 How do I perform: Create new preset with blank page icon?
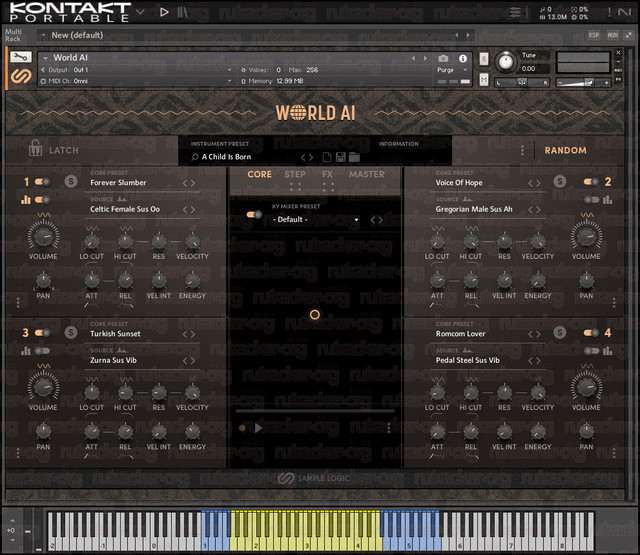click(x=327, y=157)
